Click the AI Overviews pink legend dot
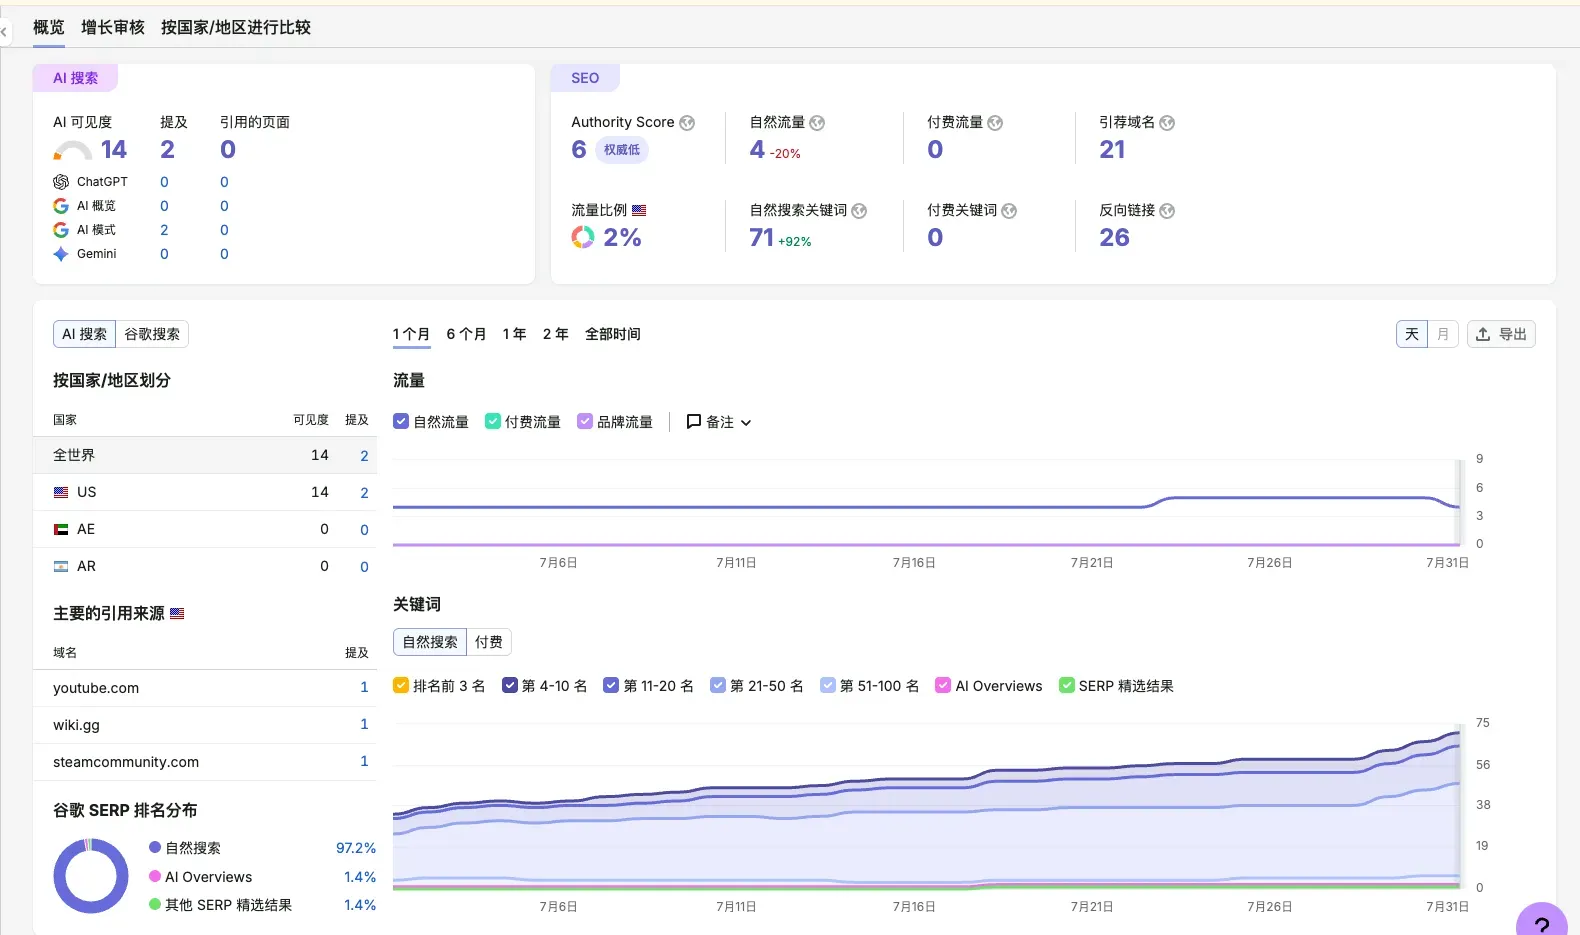Screen dimensions: 1580x935 click(155, 877)
